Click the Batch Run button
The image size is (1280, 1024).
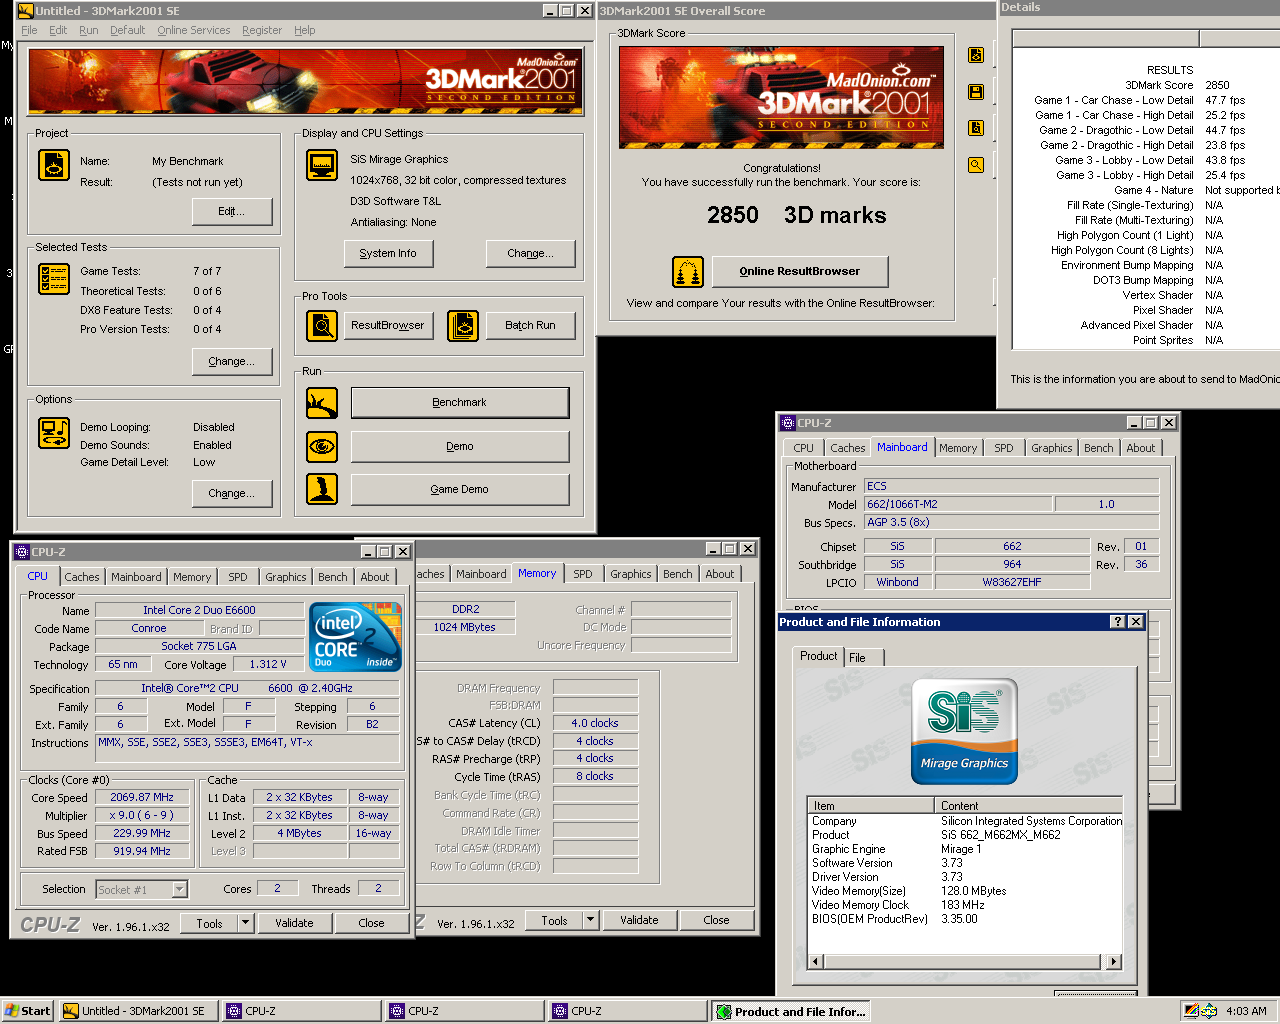(530, 325)
